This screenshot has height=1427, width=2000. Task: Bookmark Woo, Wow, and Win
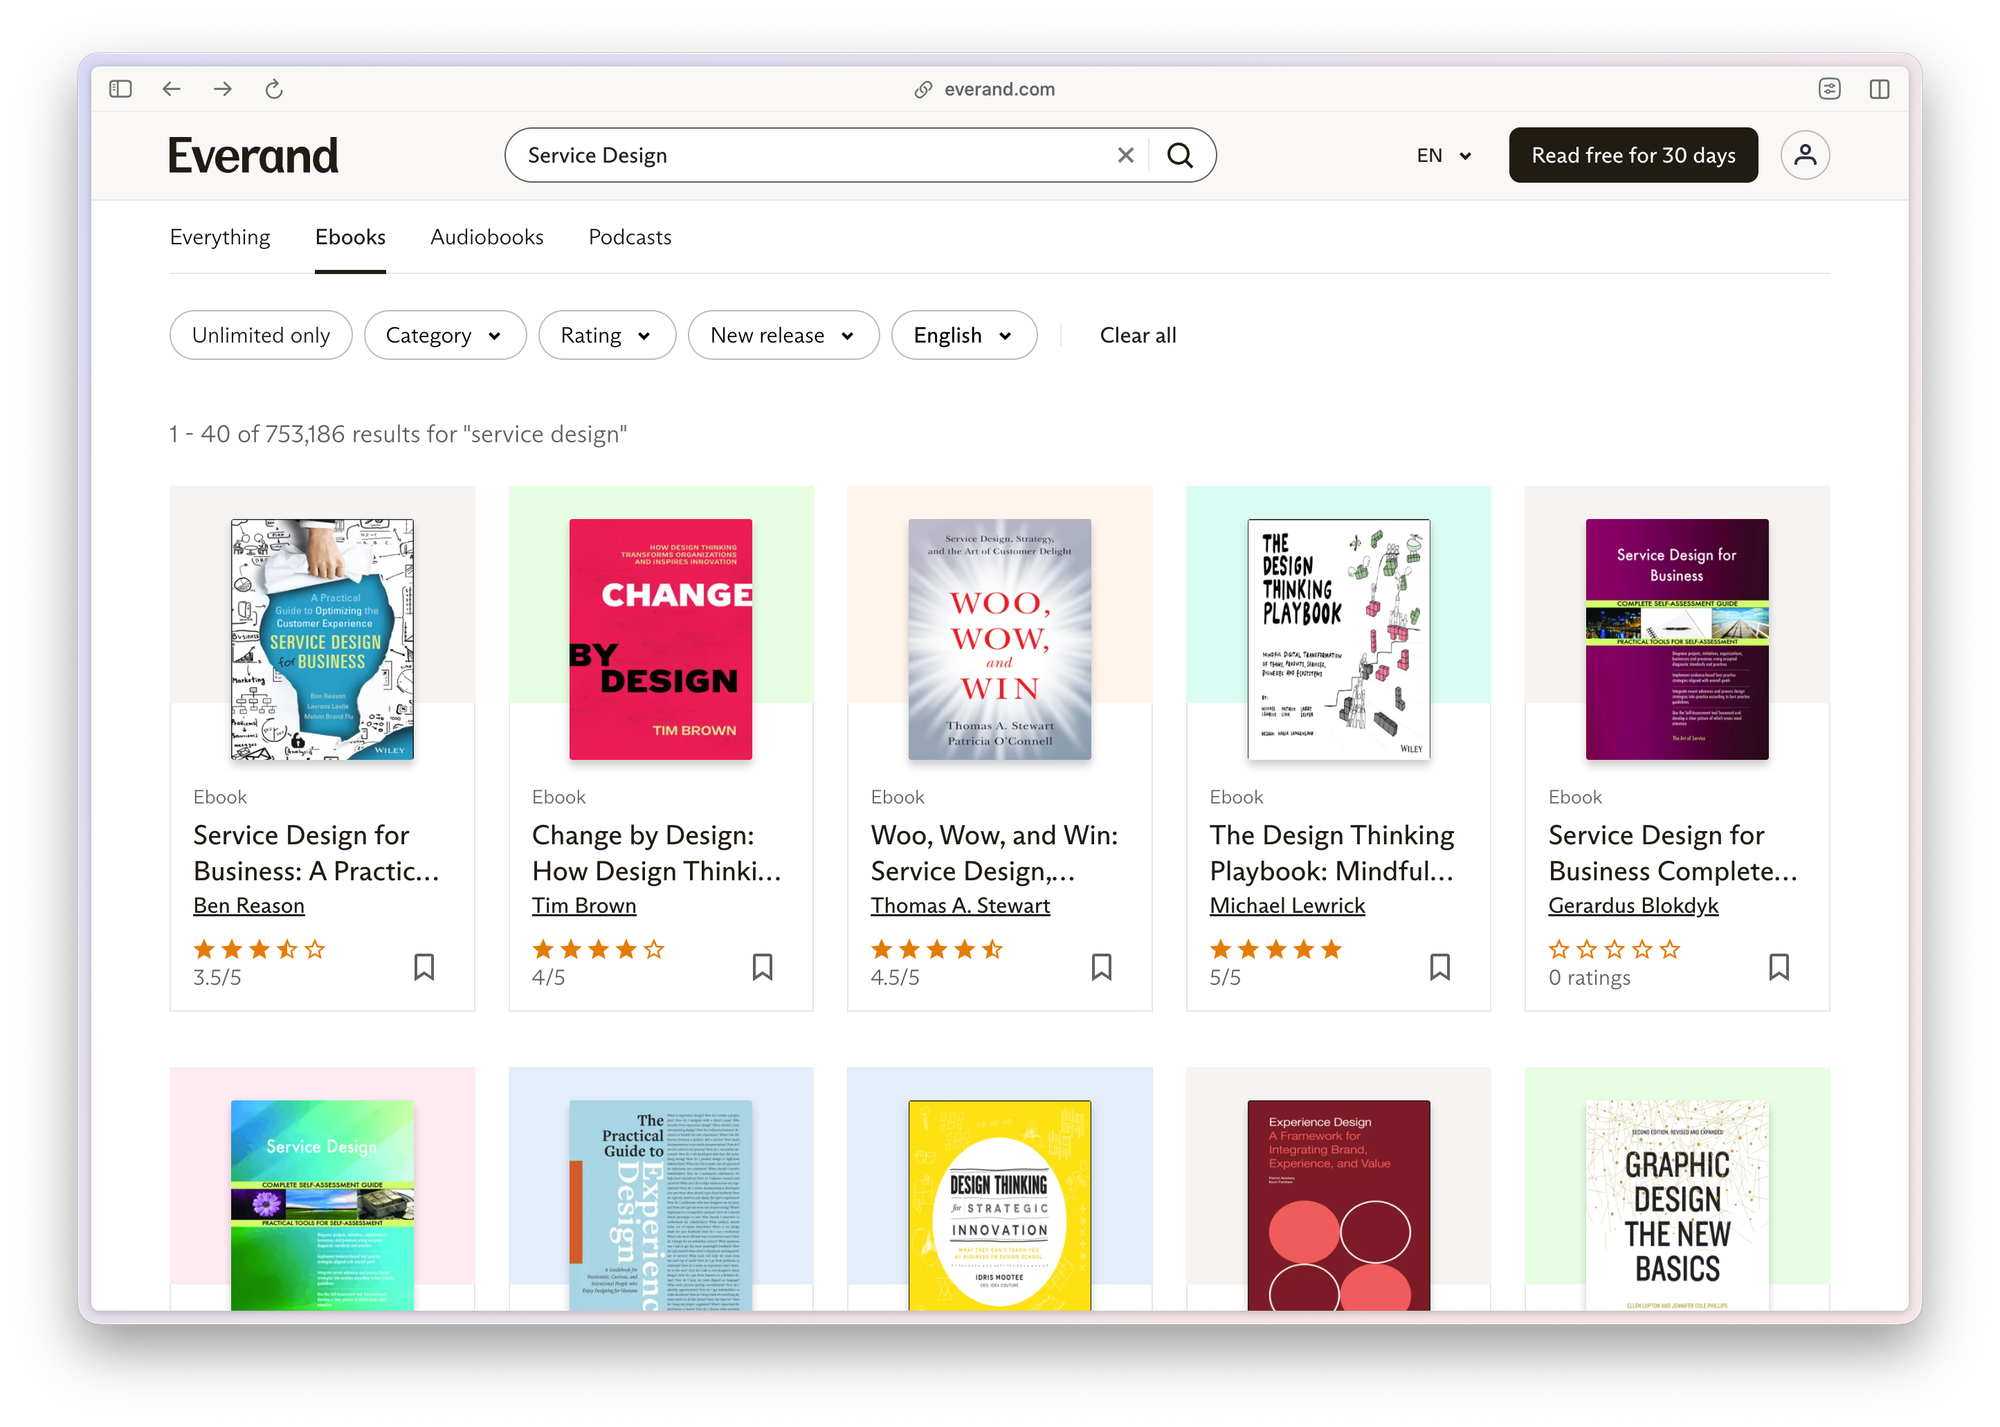coord(1101,966)
